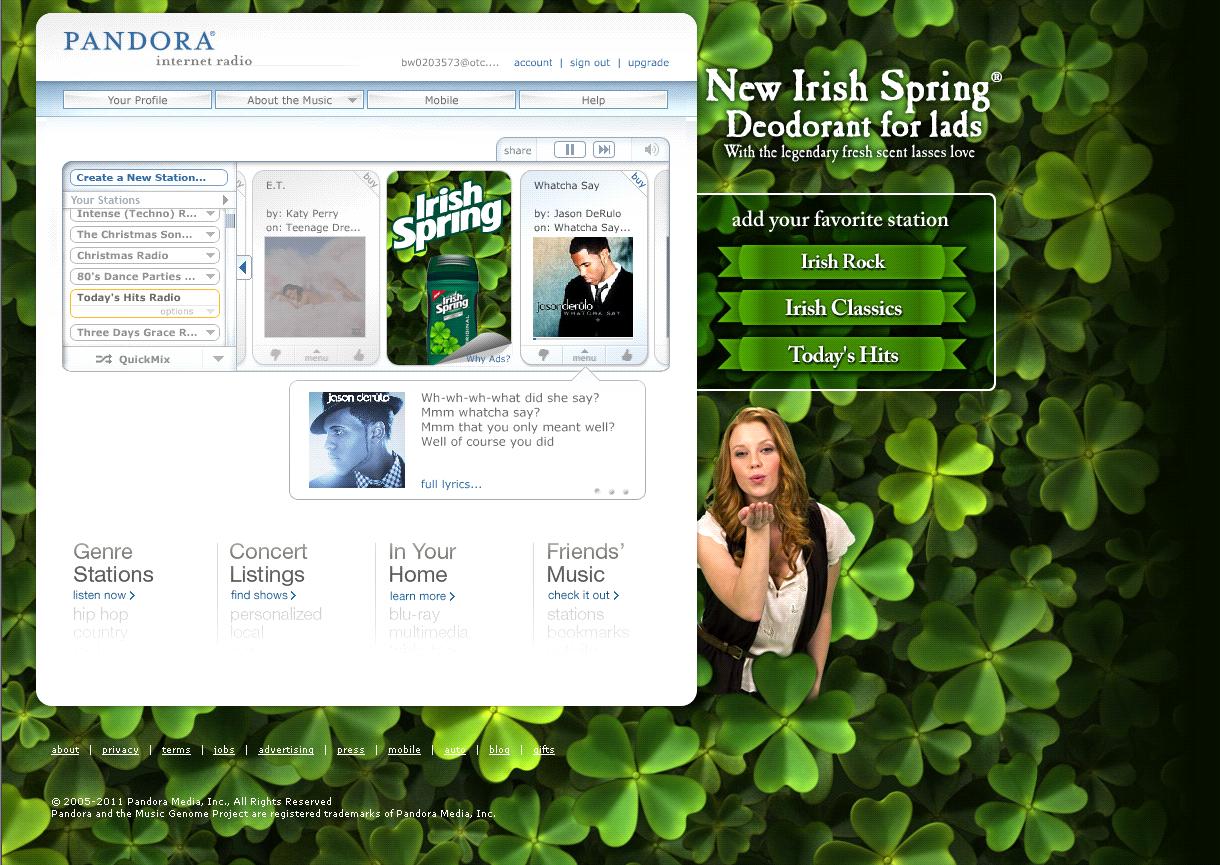Open the Your Profile tab
1220x865 pixels.
[x=137, y=100]
